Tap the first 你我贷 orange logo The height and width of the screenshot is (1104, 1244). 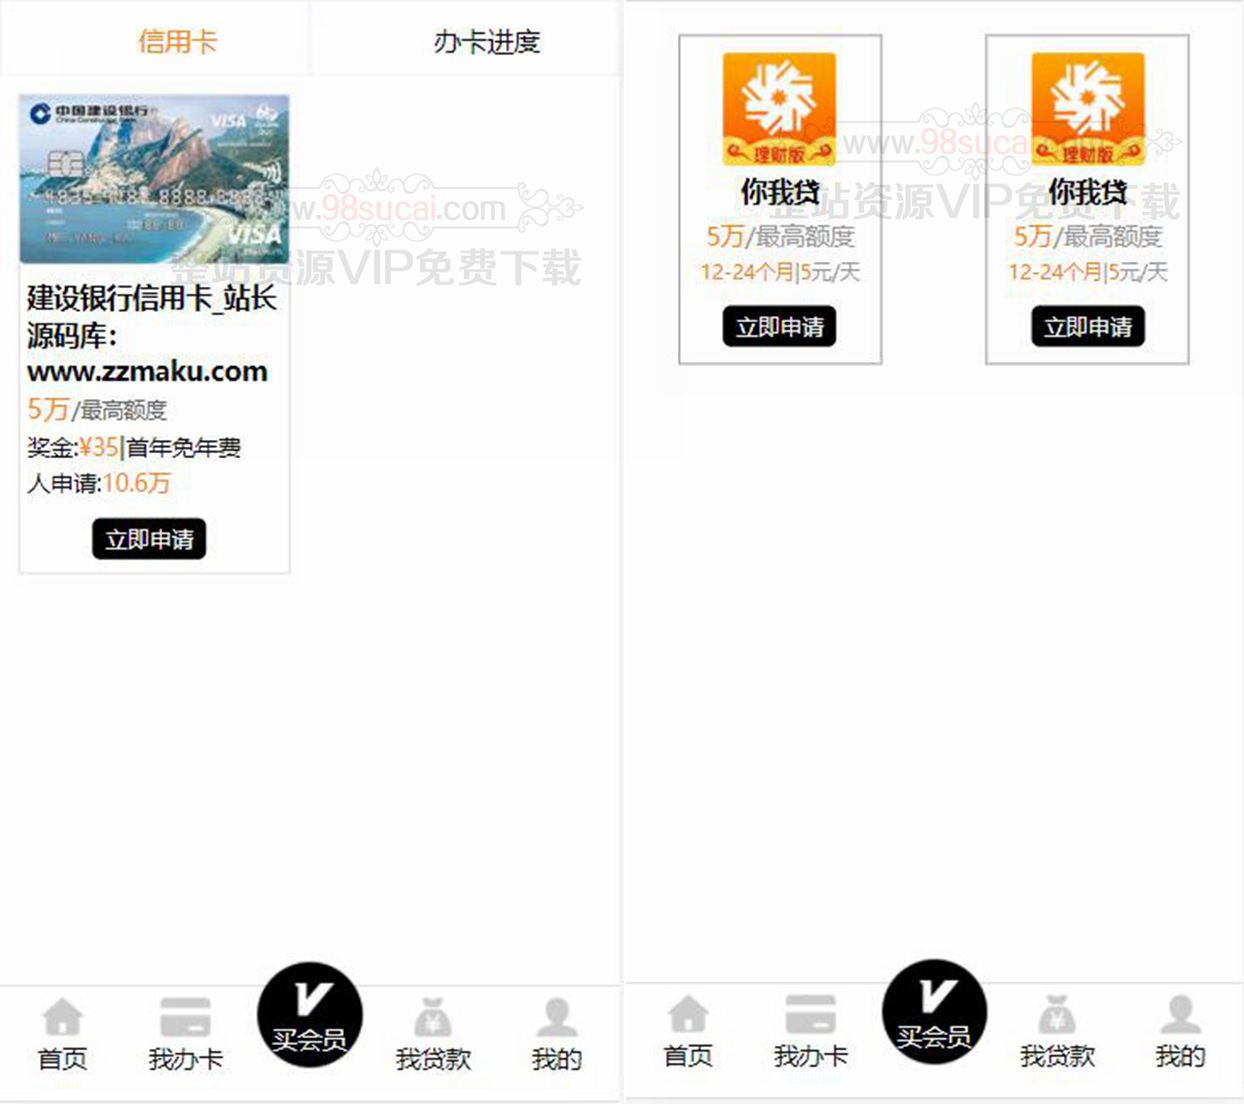tap(779, 109)
